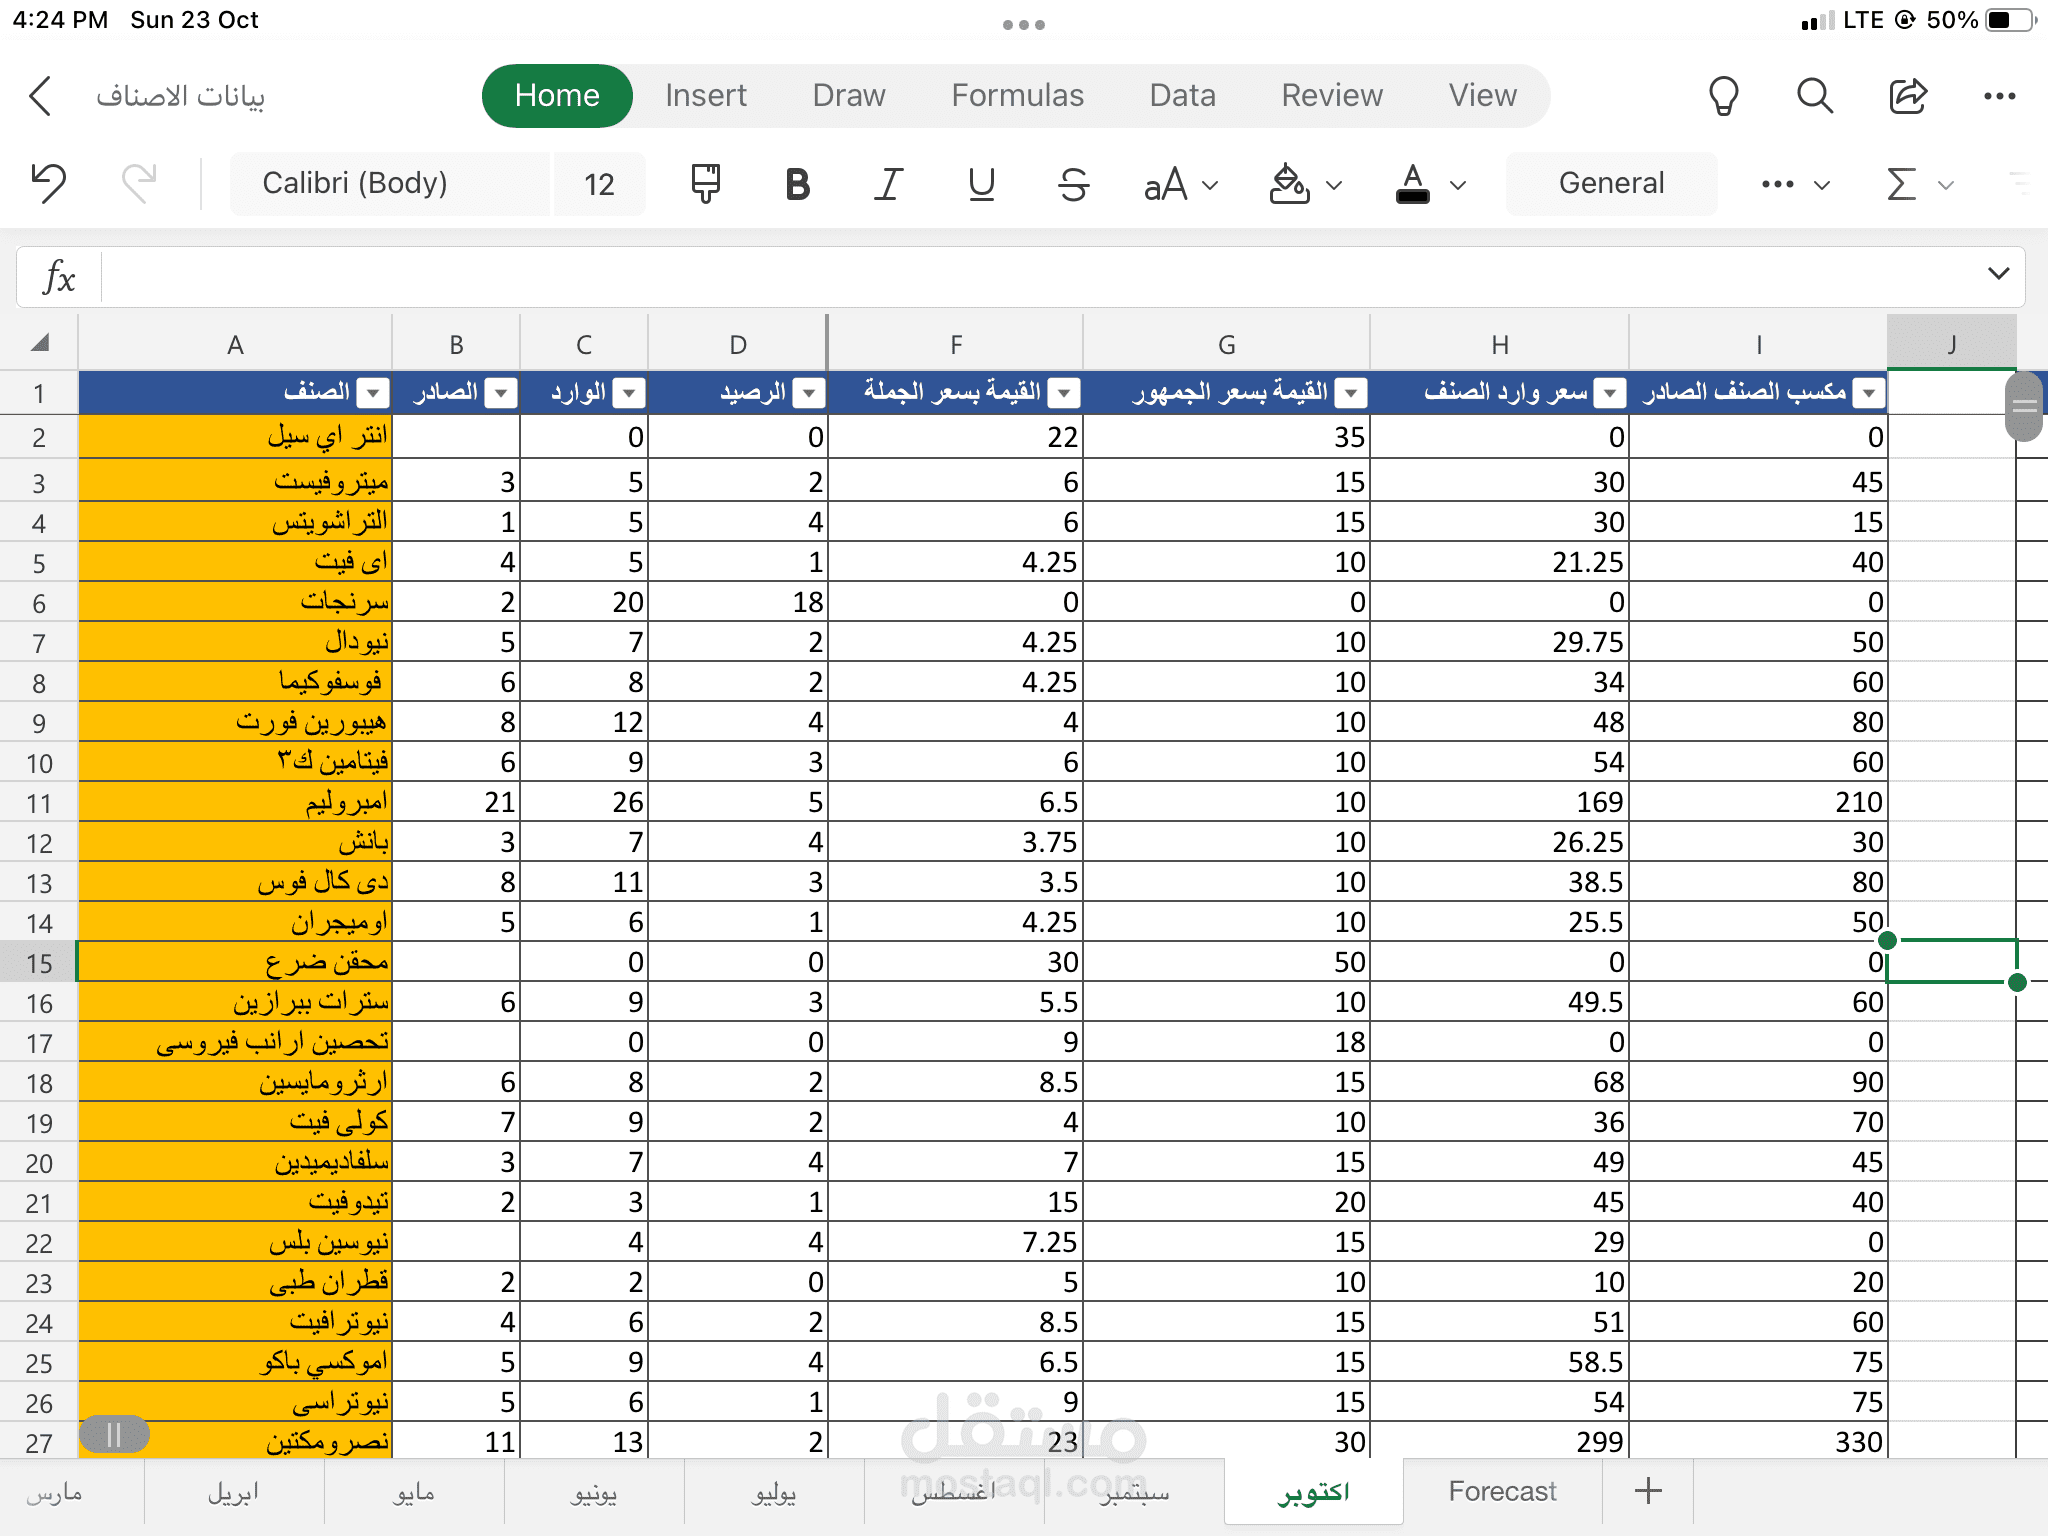The image size is (2048, 1536).
Task: Add a new sheet with plus
Action: coord(1648,1491)
